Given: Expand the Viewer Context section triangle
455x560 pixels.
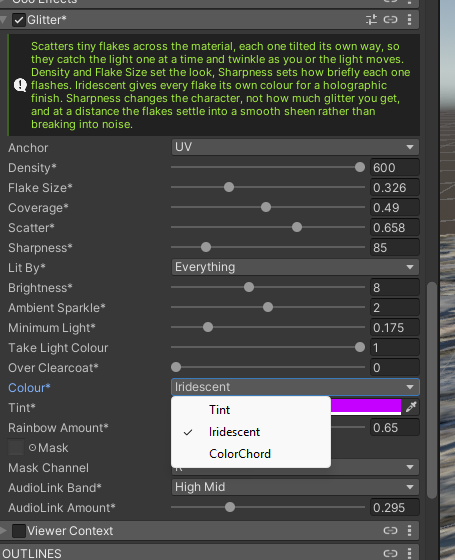Looking at the screenshot, I should click(4, 531).
